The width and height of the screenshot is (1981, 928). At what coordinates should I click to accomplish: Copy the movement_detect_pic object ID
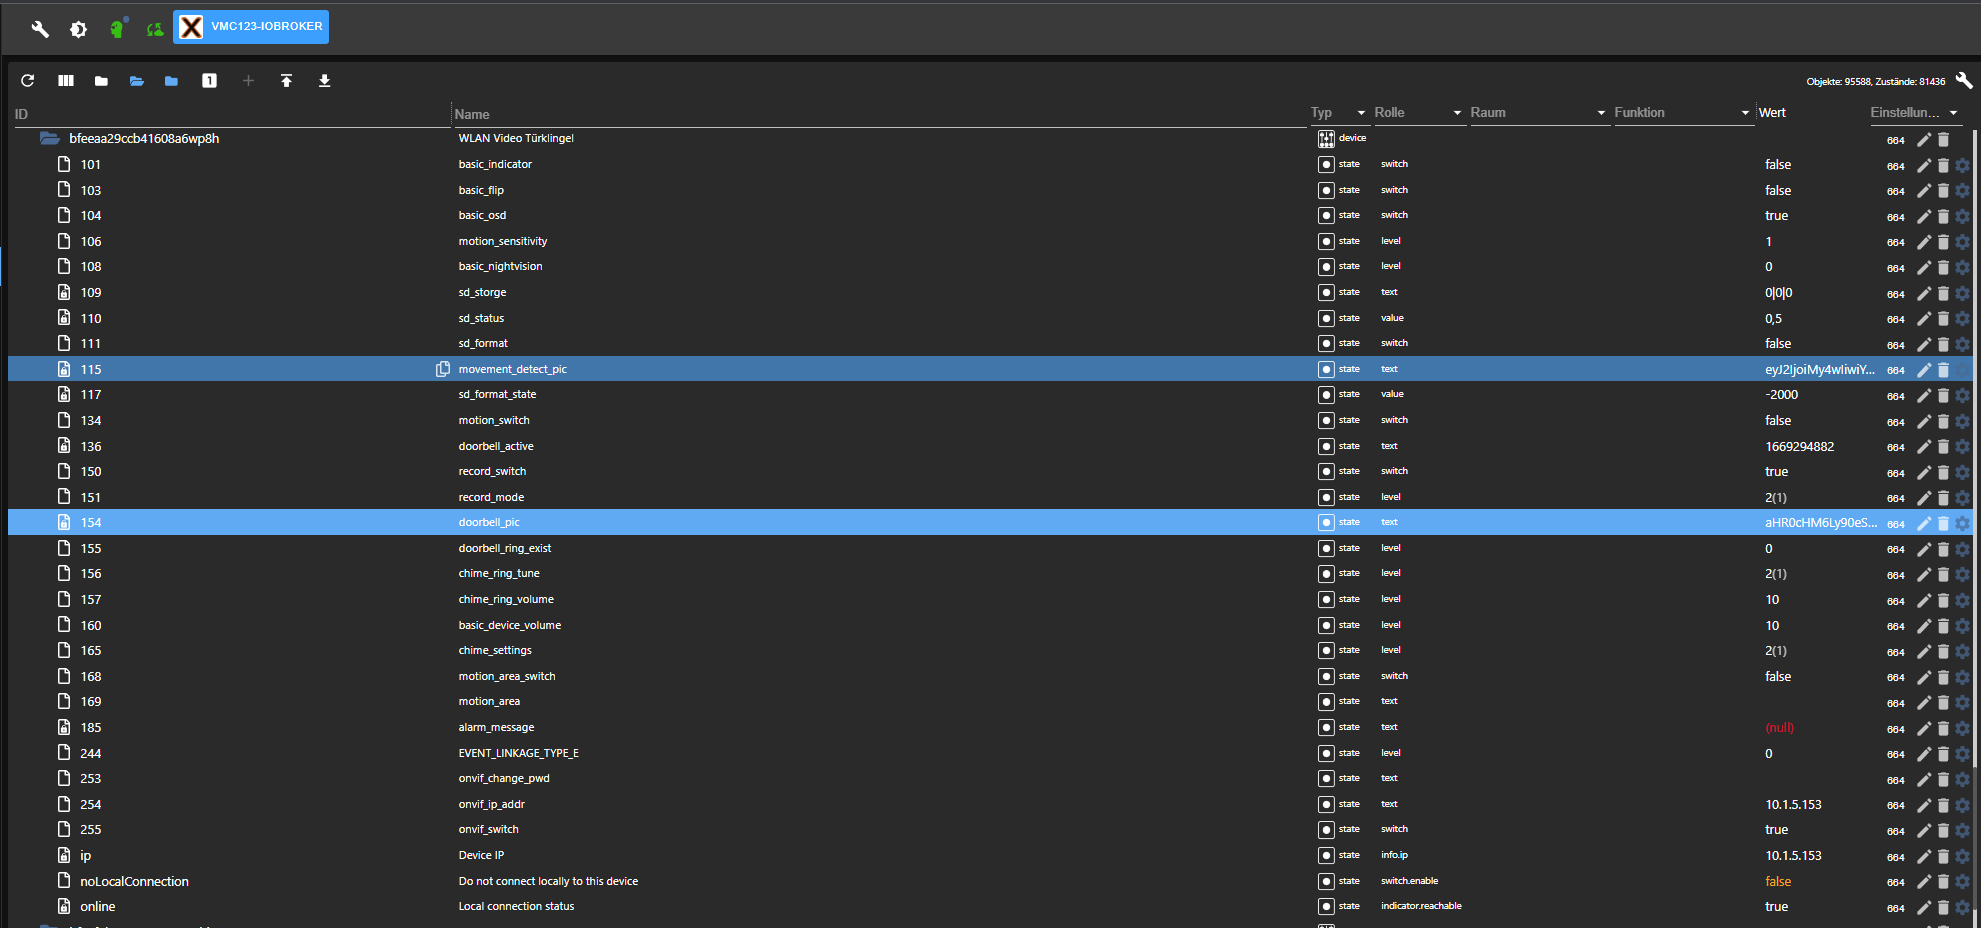pos(443,369)
